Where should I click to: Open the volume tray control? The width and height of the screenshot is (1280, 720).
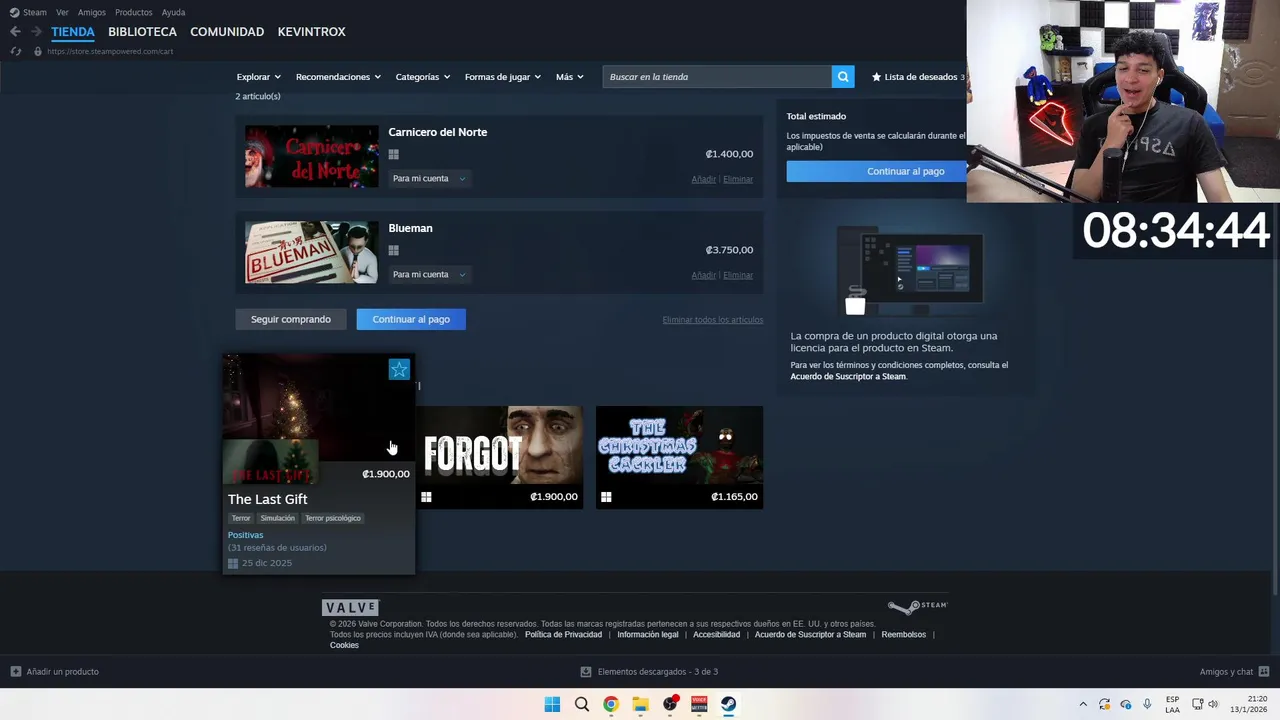[x=1213, y=704]
